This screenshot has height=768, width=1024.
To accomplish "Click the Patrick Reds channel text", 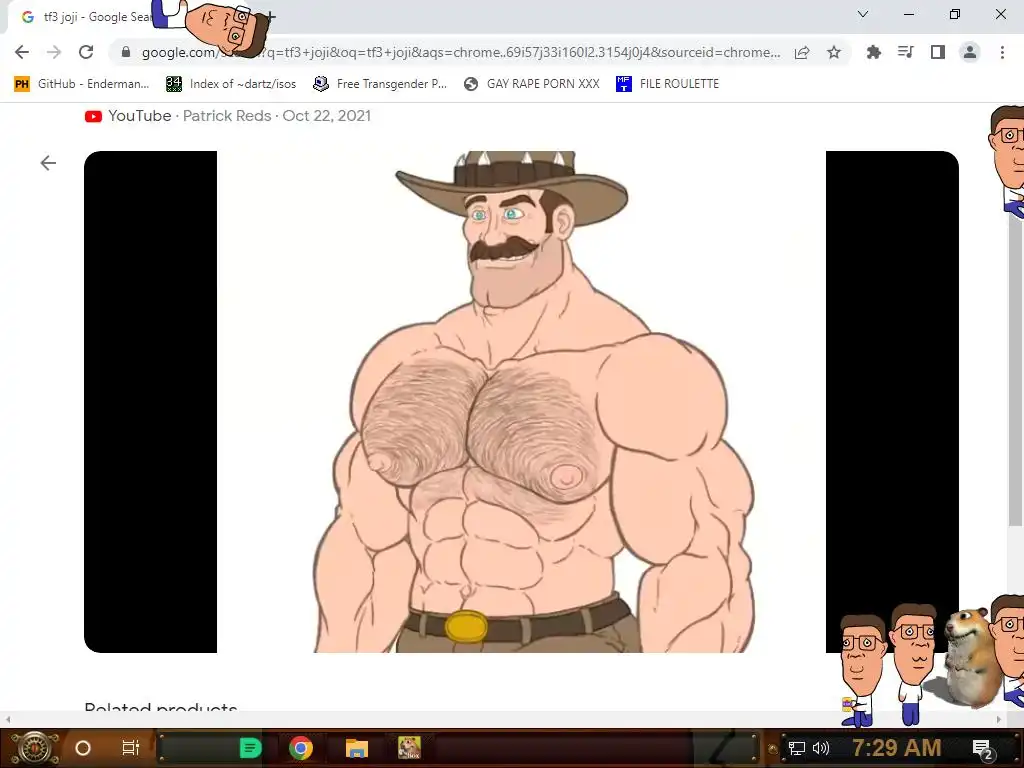I will click(227, 116).
